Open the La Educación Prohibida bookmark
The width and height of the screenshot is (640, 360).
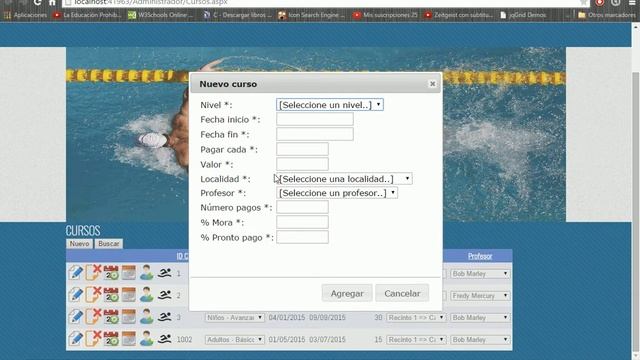tap(87, 15)
